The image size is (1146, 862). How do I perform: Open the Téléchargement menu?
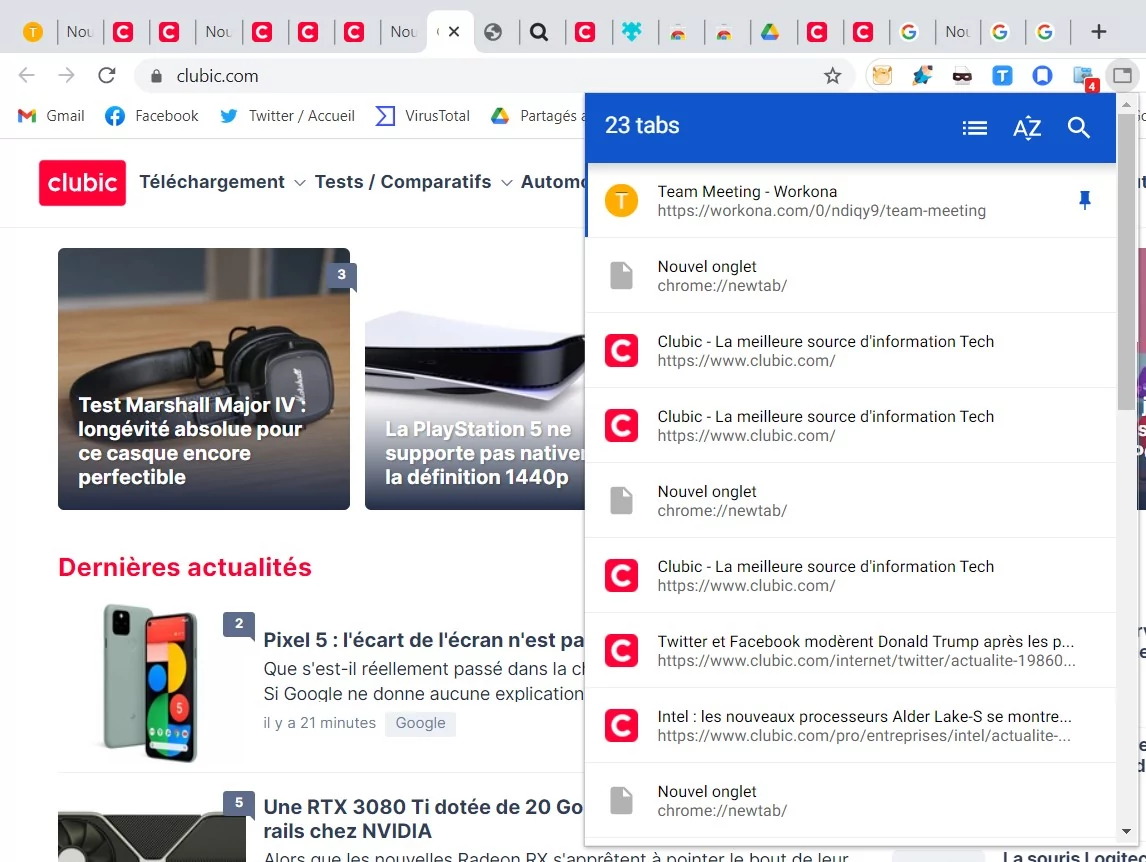tap(212, 182)
